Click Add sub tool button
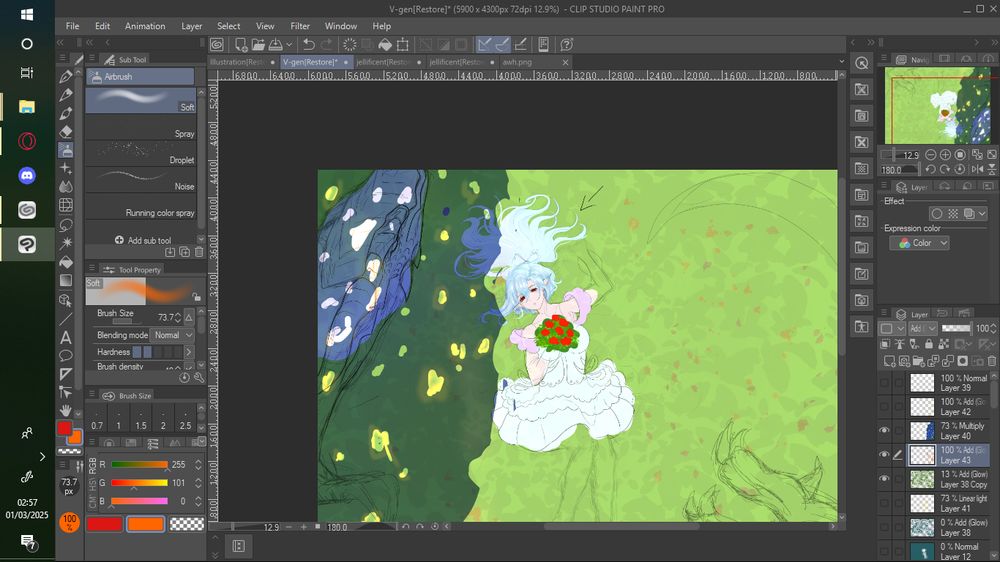This screenshot has height=562, width=1000. (x=142, y=240)
